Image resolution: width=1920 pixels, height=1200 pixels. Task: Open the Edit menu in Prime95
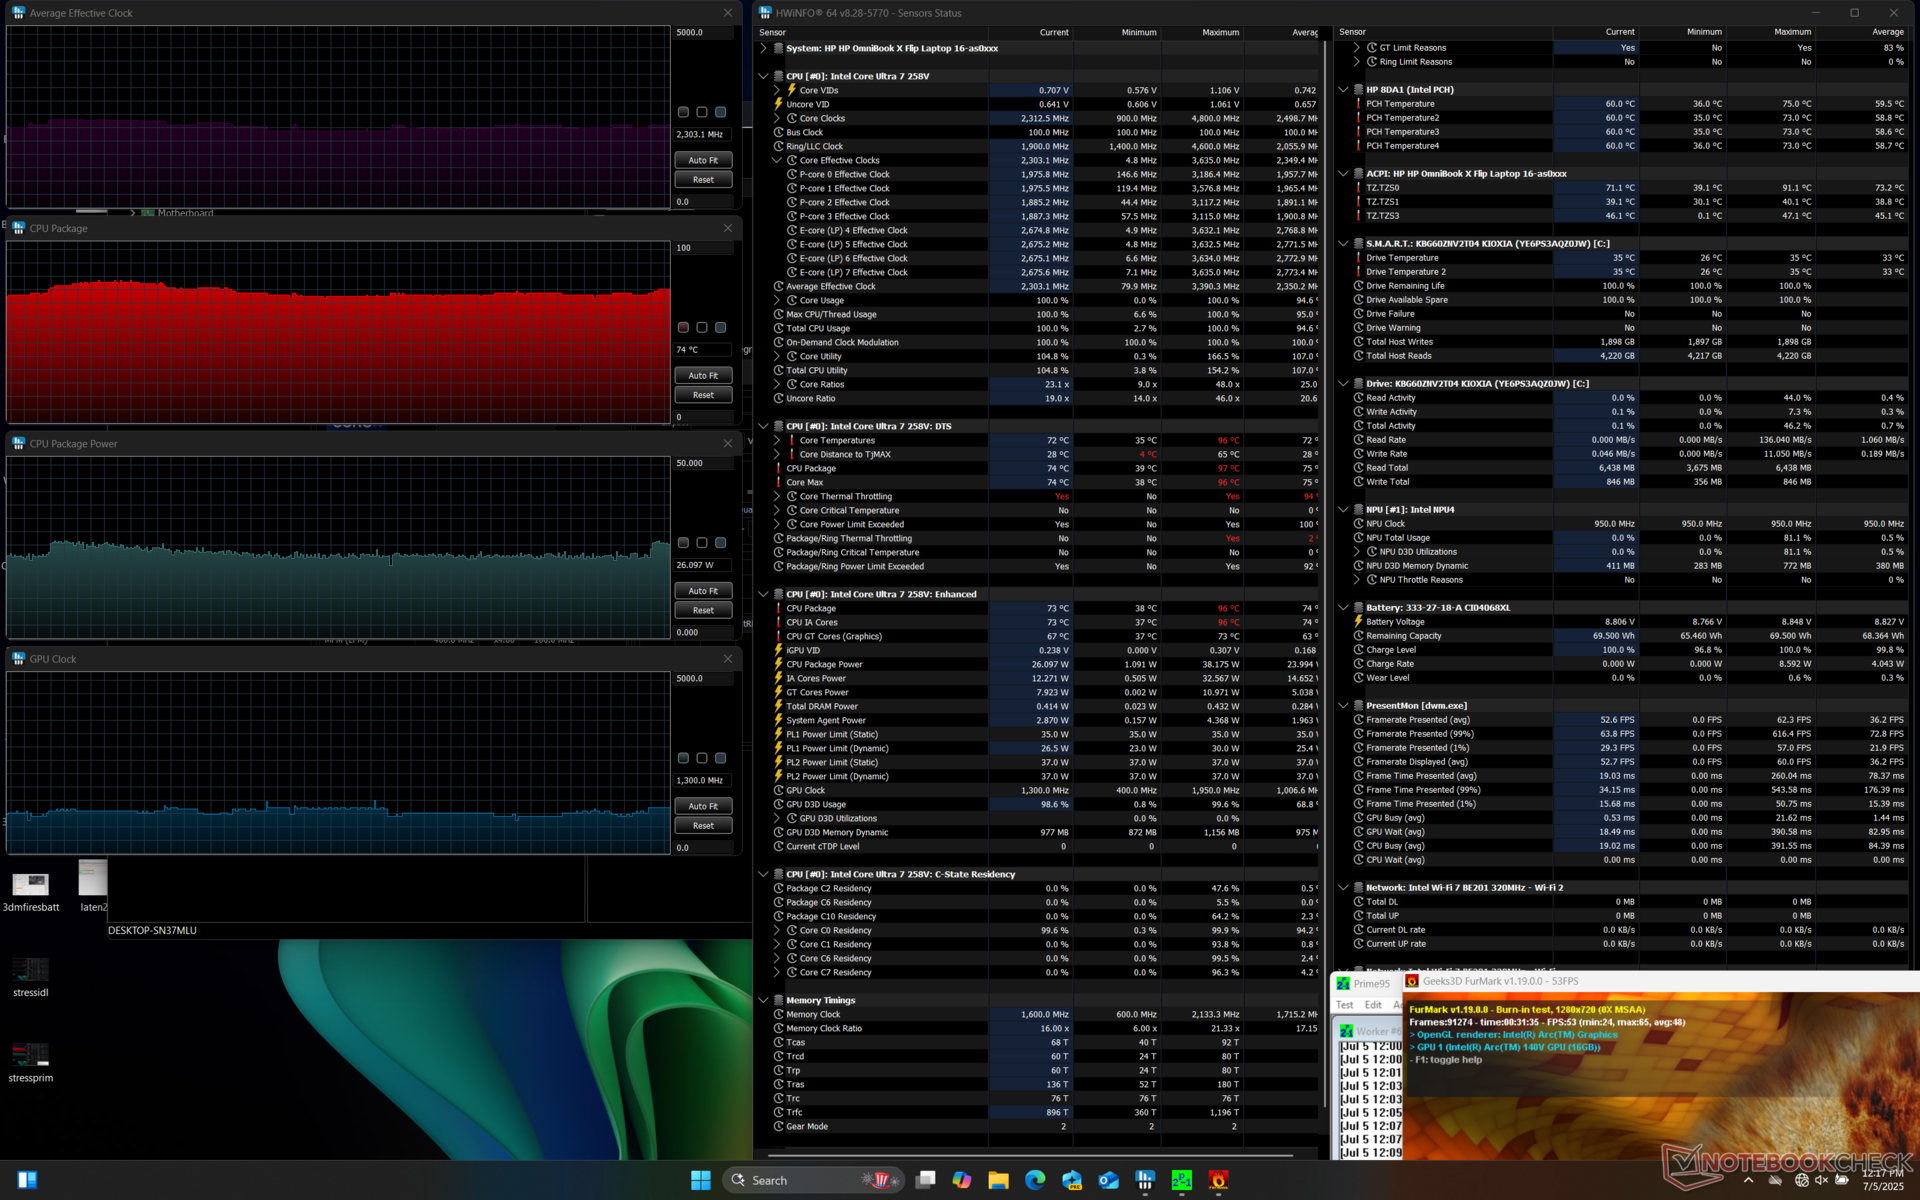[x=1373, y=1005]
